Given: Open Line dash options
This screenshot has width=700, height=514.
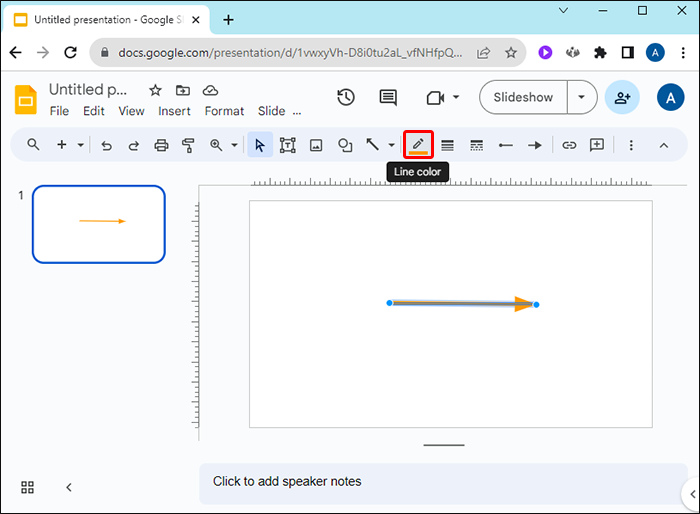Looking at the screenshot, I should 476,145.
